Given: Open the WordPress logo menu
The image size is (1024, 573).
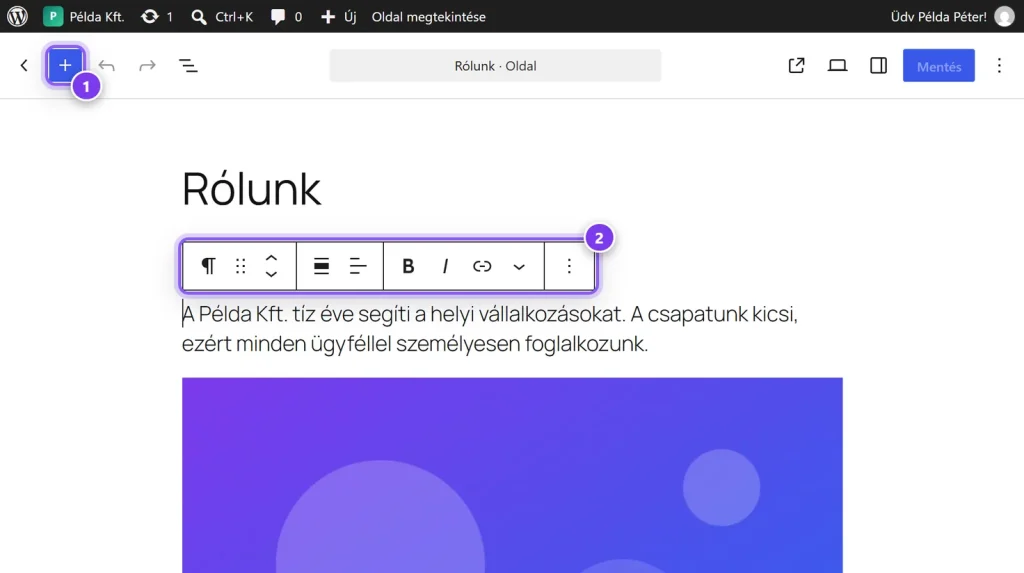Looking at the screenshot, I should pyautogui.click(x=18, y=16).
